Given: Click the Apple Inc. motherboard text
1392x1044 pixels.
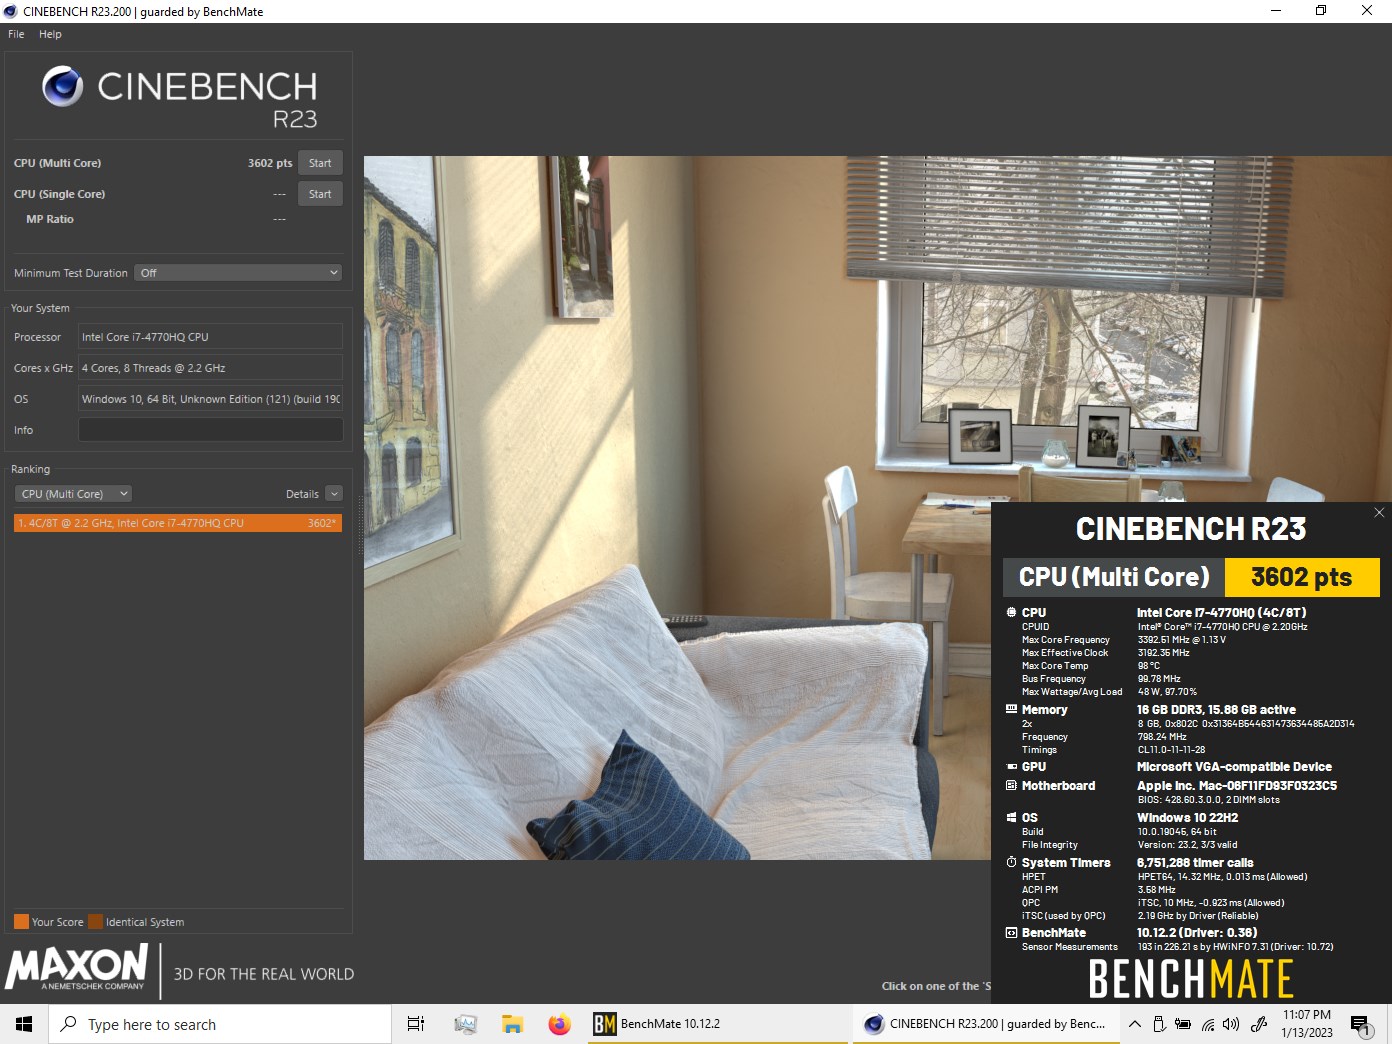Looking at the screenshot, I should coord(1237,785).
